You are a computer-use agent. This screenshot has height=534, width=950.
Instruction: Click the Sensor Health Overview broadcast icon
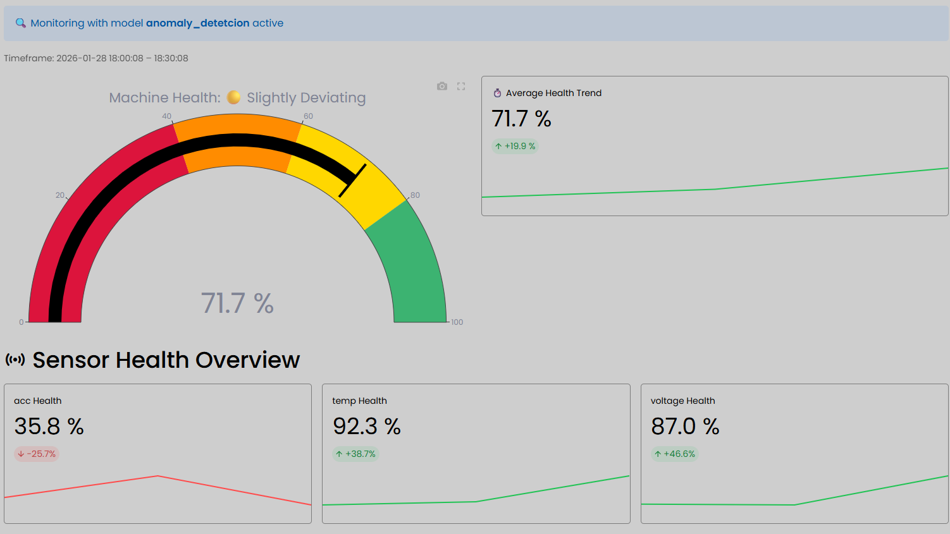click(x=15, y=360)
